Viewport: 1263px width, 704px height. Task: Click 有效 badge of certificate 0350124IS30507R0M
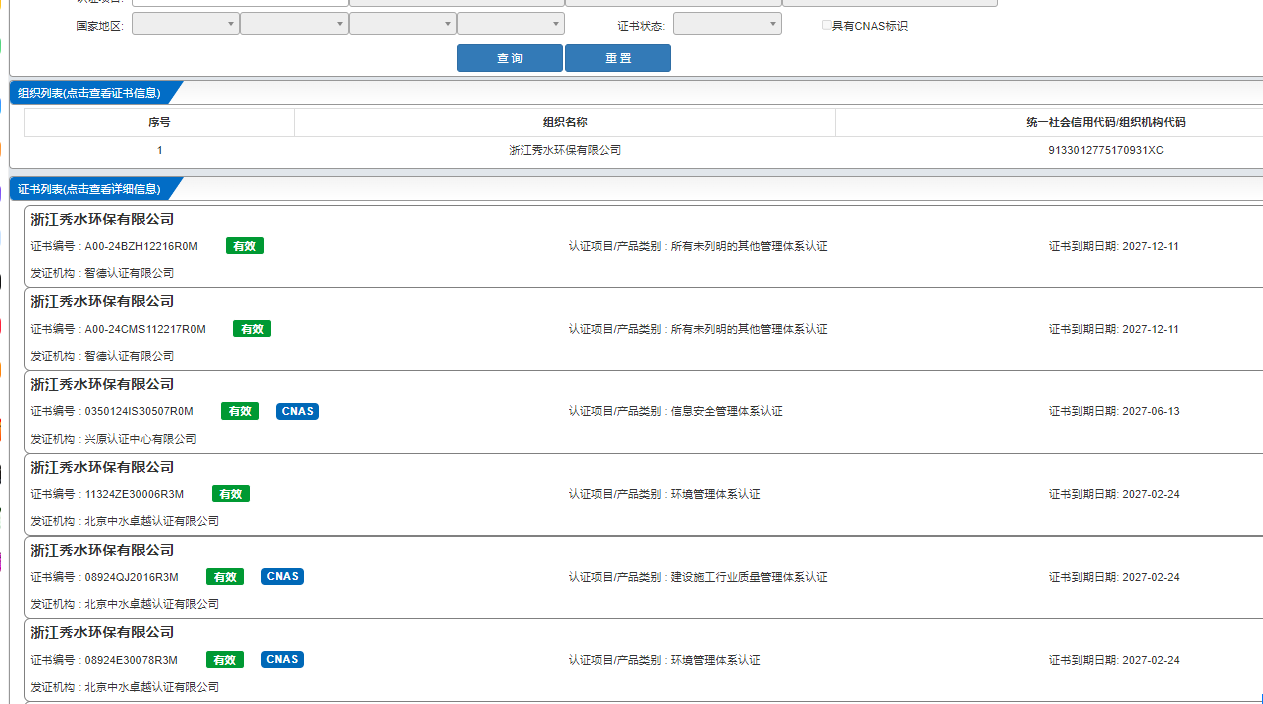(240, 411)
